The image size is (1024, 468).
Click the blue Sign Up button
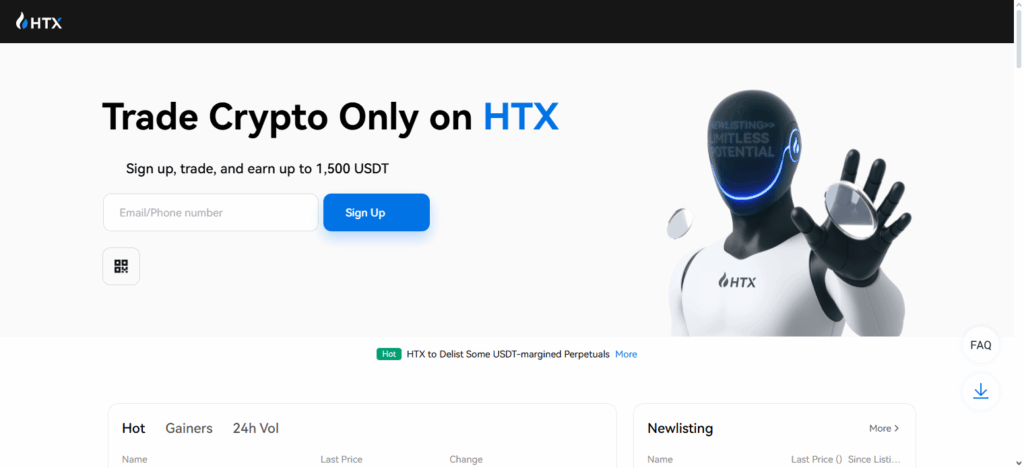(x=376, y=213)
